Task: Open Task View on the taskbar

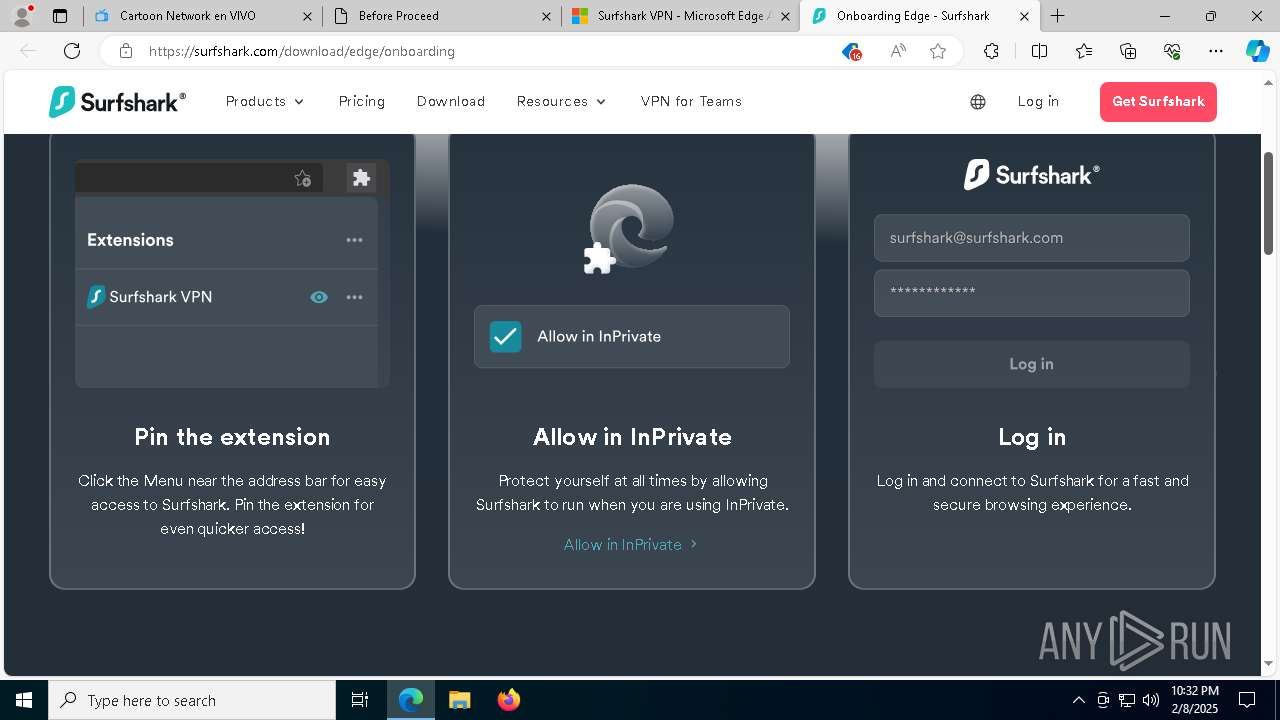Action: (x=360, y=700)
